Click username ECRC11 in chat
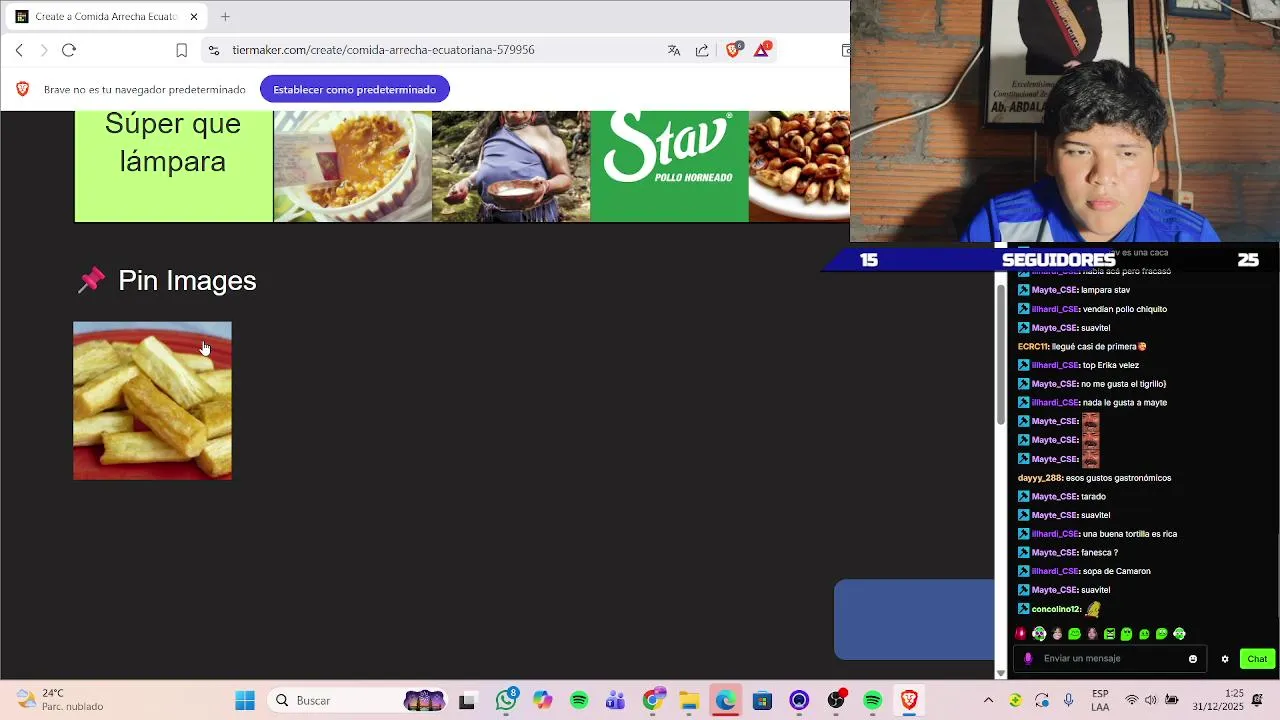Screen dimensions: 1280x720 [x=1032, y=346]
